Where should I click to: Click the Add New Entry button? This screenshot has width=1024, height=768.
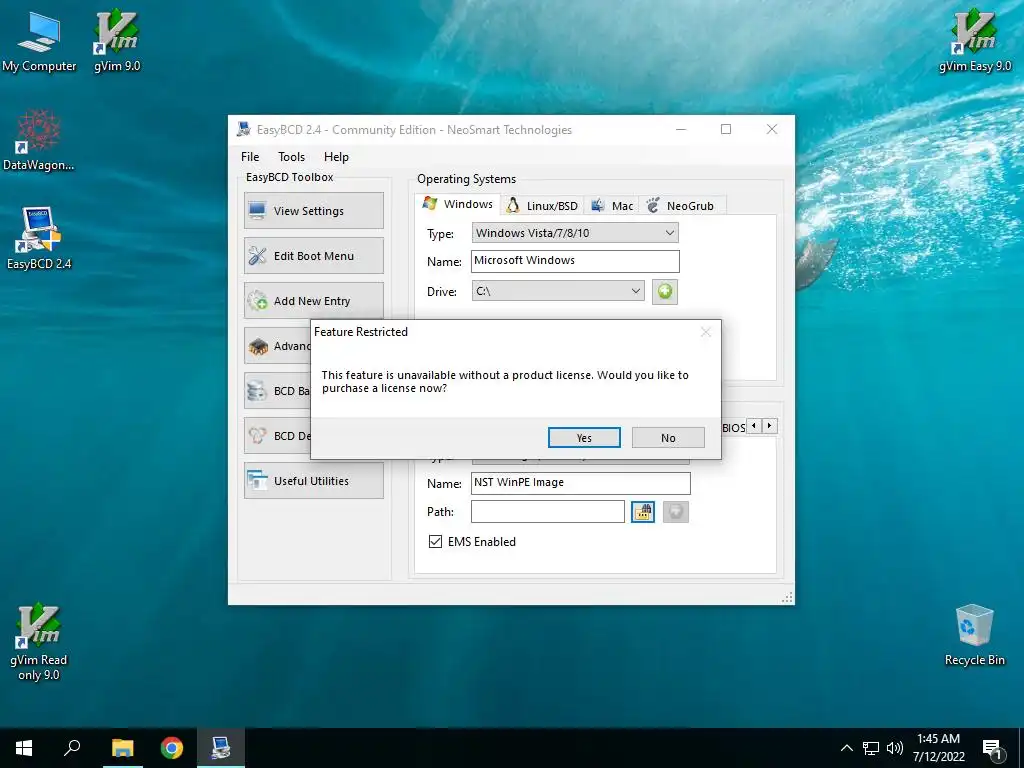[313, 300]
